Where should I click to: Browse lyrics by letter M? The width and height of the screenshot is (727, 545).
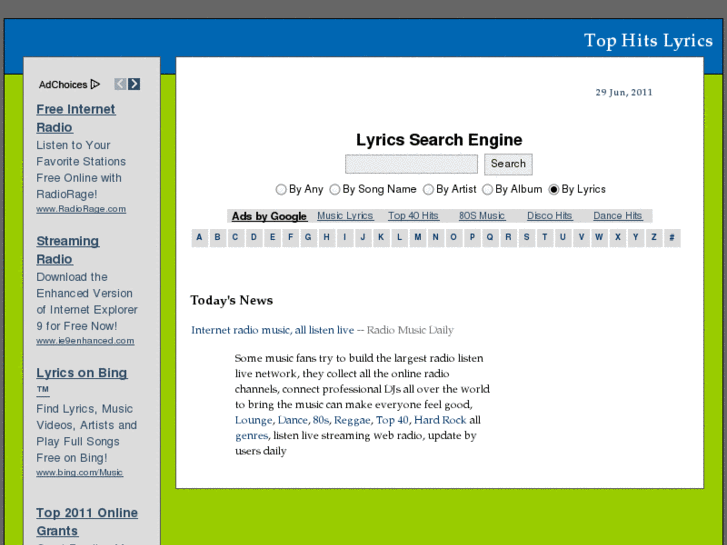coord(418,238)
